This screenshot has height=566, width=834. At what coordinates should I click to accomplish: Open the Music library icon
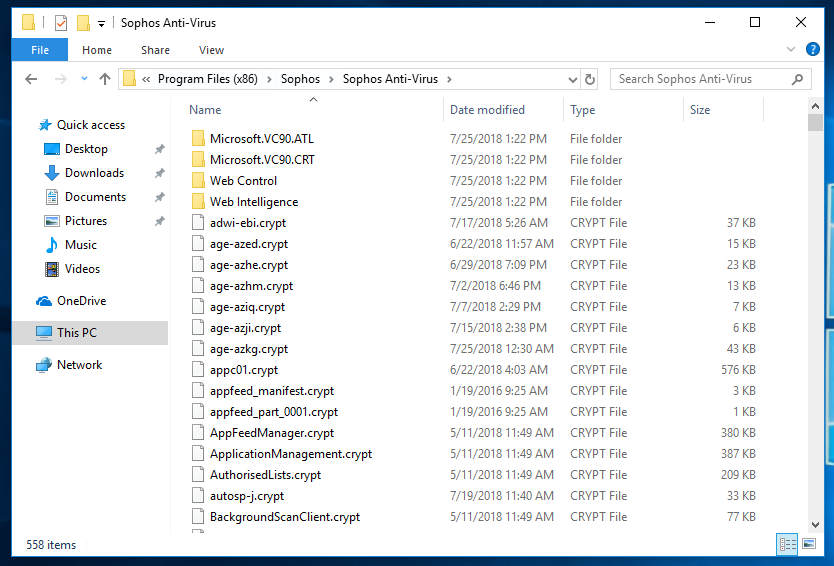point(52,245)
